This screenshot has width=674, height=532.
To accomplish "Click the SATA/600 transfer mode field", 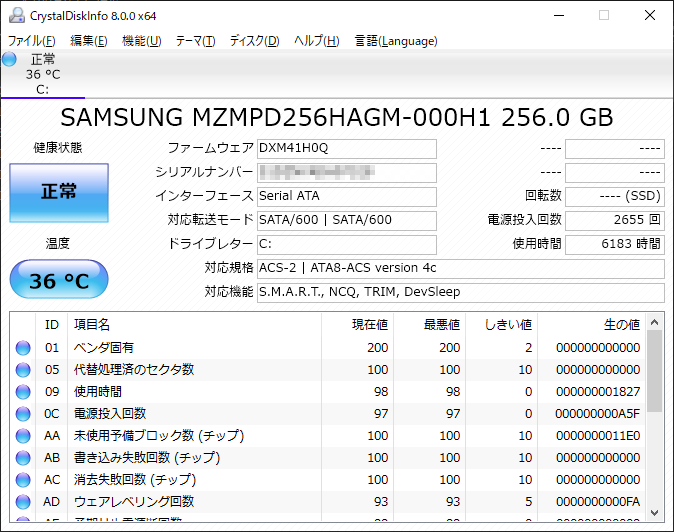I will click(x=347, y=220).
